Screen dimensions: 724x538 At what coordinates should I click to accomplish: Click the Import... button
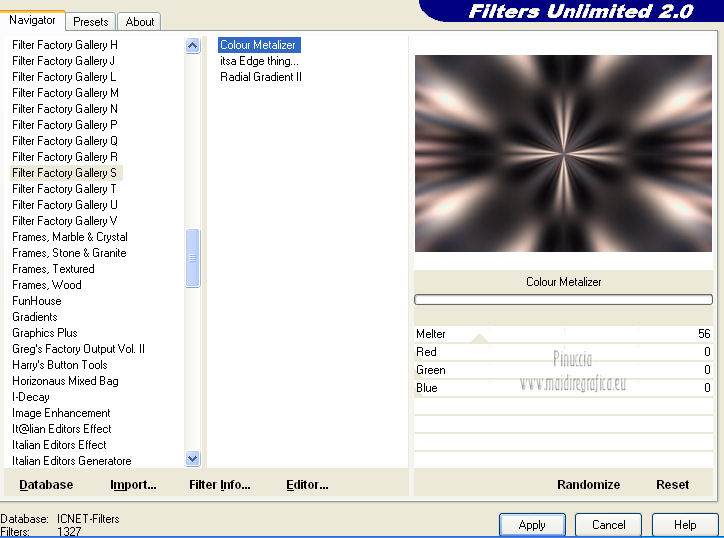(133, 484)
